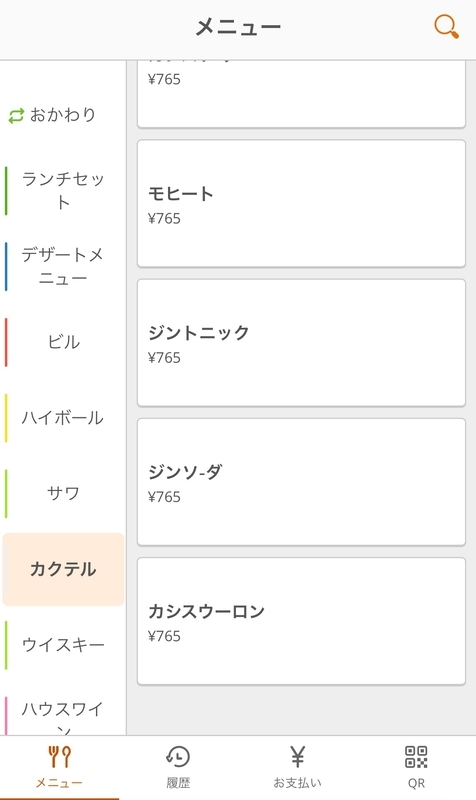Open the 履歴 clock history icon
Image resolution: width=476 pixels, height=800 pixels.
(178, 757)
